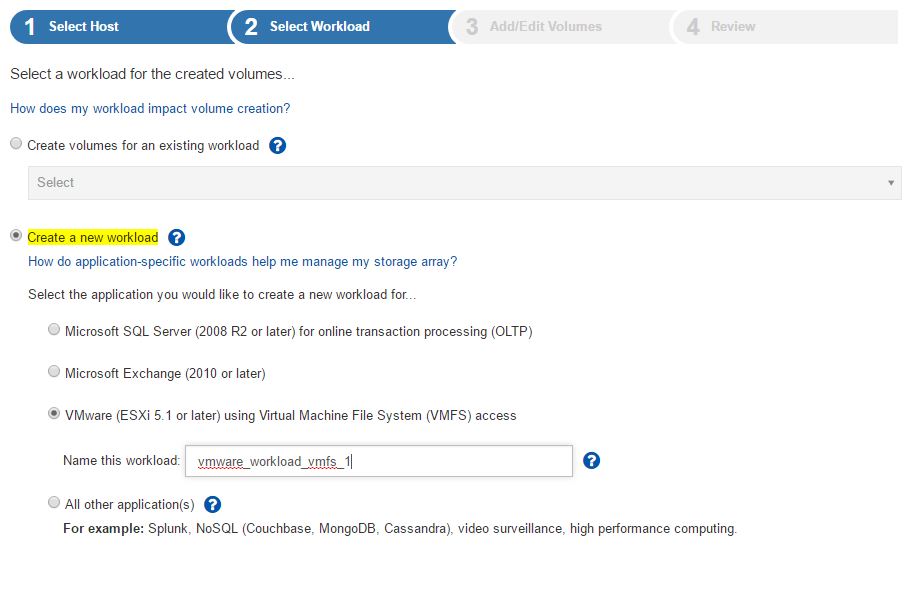The image size is (912, 606).
Task: Click the dropdown arrow on Select box
Action: [x=893, y=182]
